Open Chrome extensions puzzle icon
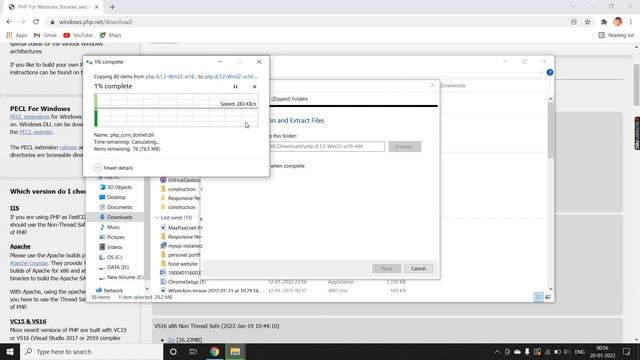The image size is (640, 360). click(604, 22)
